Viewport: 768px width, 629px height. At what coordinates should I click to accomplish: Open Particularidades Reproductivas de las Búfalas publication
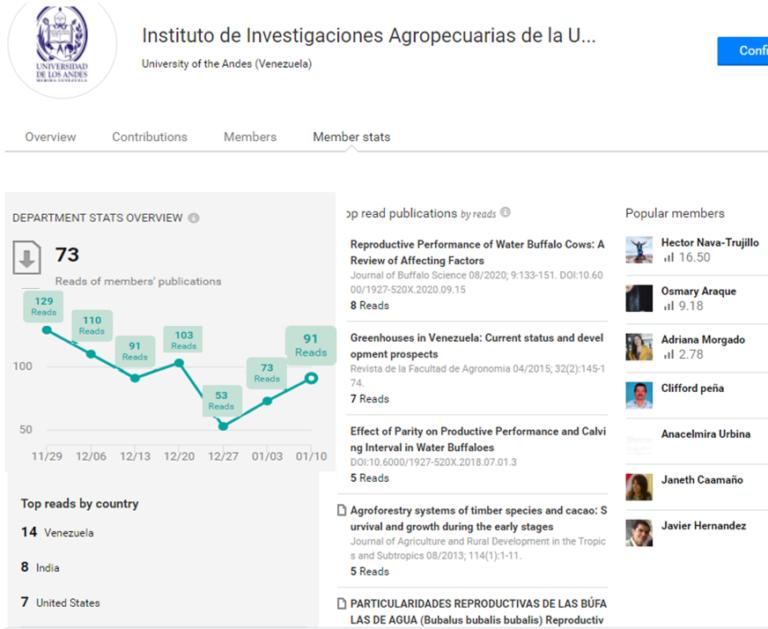tap(479, 612)
